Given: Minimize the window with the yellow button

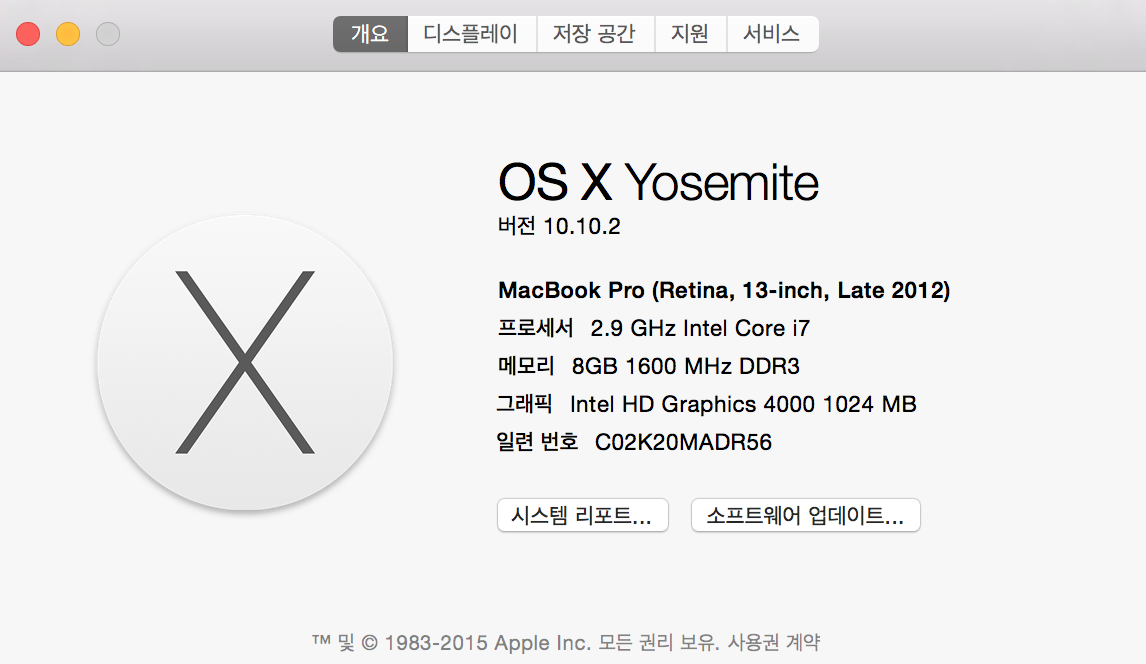Looking at the screenshot, I should [x=68, y=34].
